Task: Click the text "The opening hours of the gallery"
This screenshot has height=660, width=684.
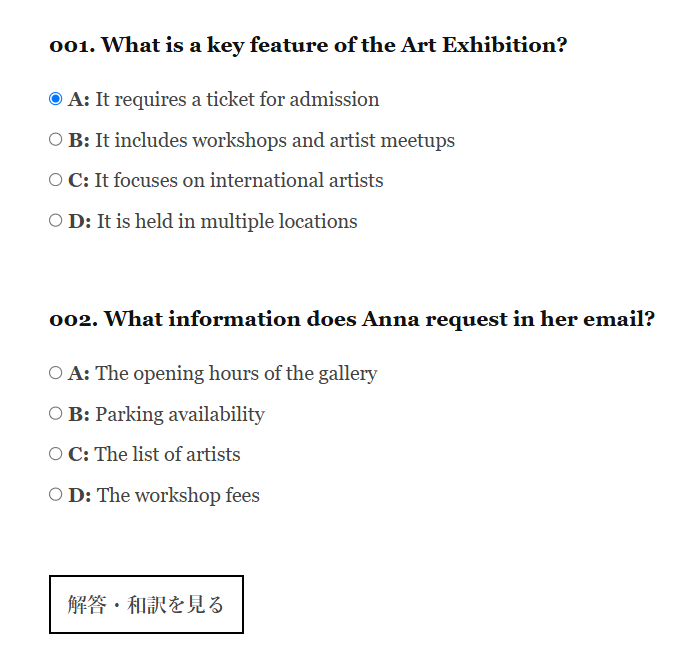Action: coord(236,374)
